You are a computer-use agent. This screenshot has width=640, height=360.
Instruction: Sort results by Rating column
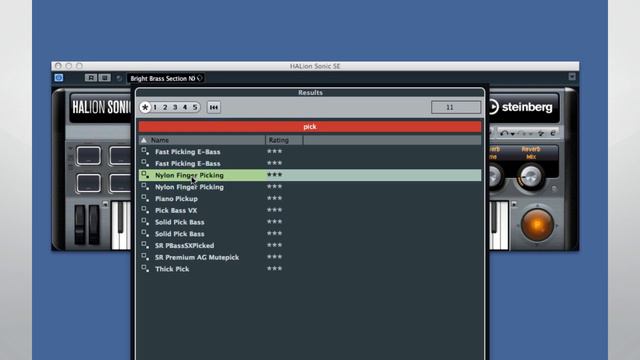[284, 140]
